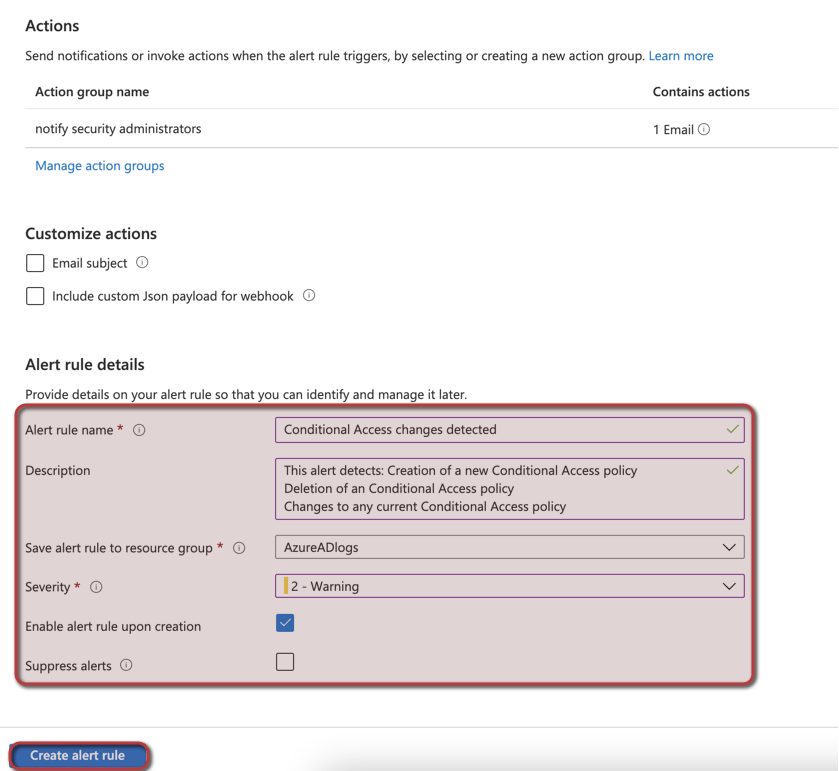Click info icon beside Email subject
This screenshot has height=771, width=839.
pyautogui.click(x=142, y=263)
